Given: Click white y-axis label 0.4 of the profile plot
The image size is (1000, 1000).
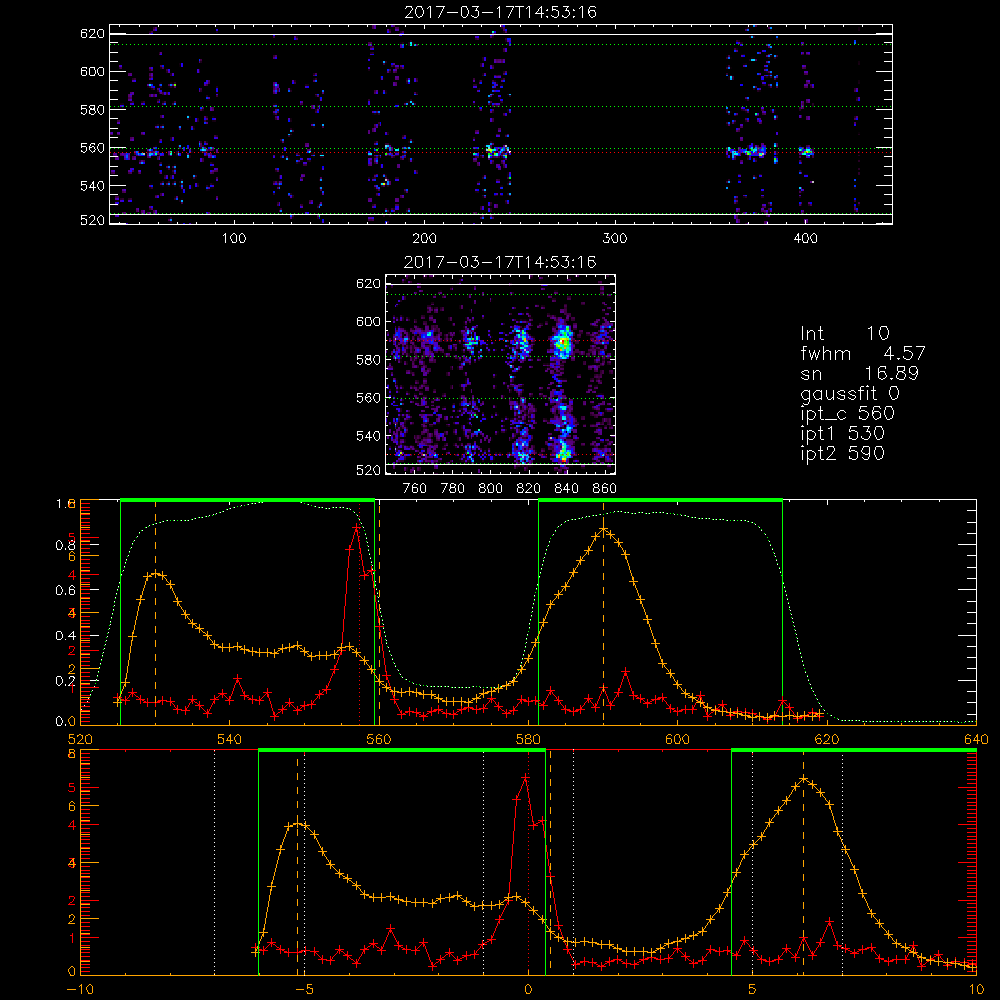Looking at the screenshot, I should 65,636.
